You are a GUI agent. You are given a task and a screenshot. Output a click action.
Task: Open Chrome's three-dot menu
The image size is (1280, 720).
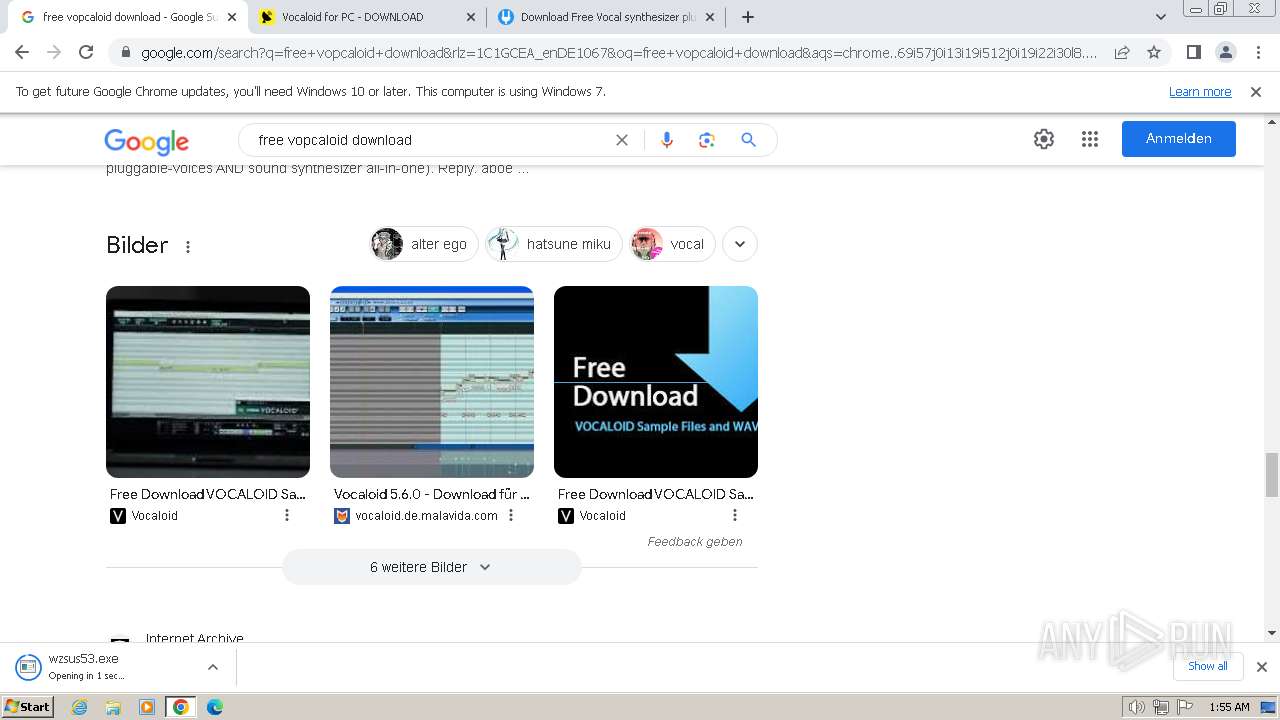(x=1257, y=52)
